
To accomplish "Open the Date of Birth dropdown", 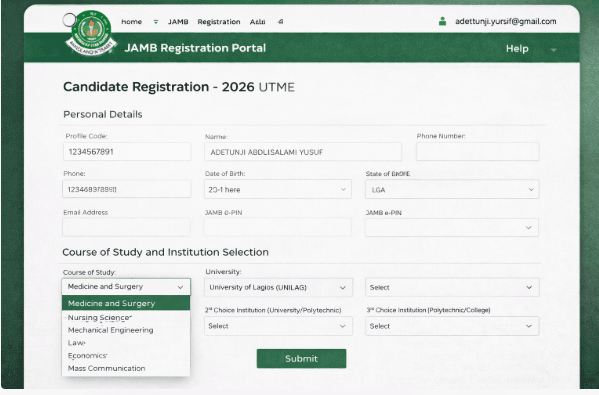I will tap(278, 189).
